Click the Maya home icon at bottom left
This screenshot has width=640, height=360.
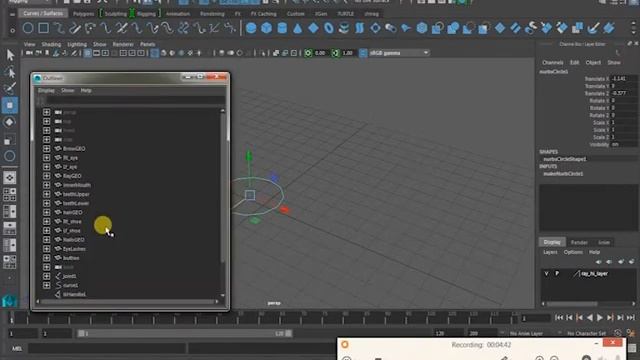click(9, 301)
